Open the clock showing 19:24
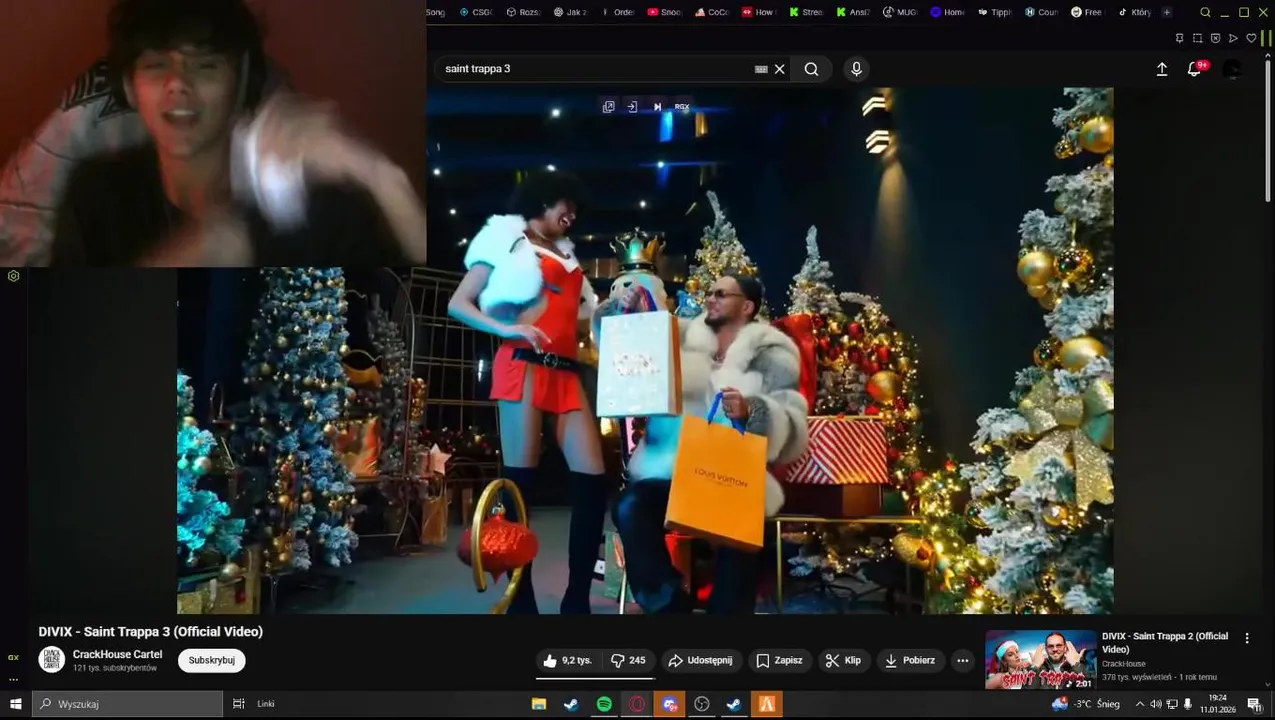Screen dimensions: 1275x720 pos(1217,704)
